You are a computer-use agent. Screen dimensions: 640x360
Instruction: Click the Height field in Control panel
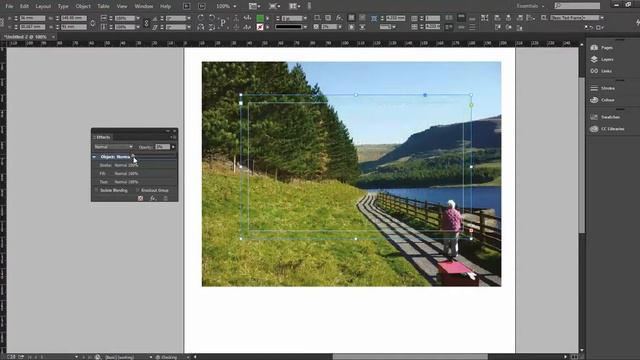[x=74, y=27]
